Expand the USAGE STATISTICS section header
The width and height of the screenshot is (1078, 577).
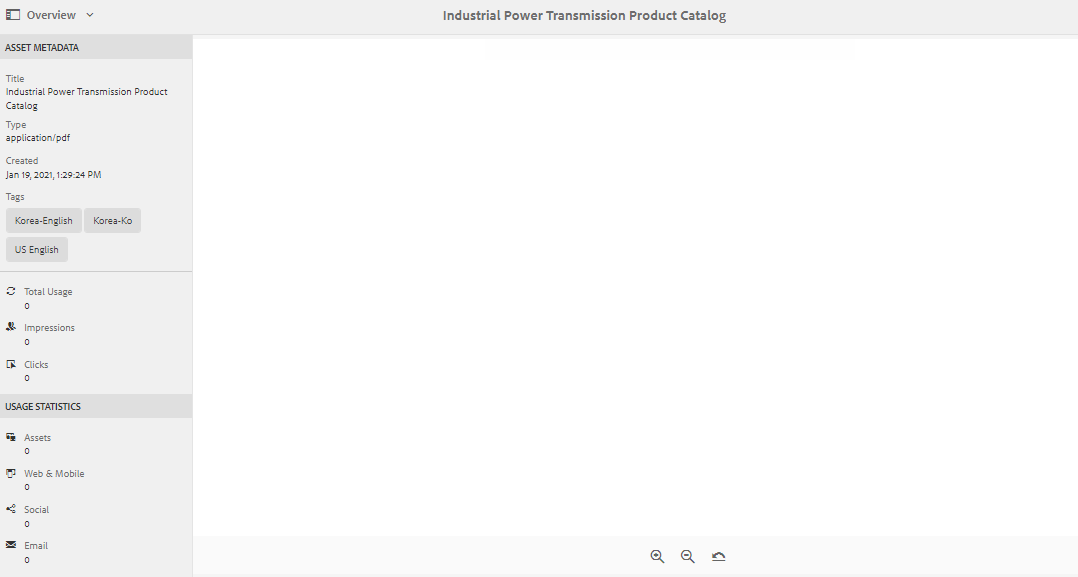[43, 405]
